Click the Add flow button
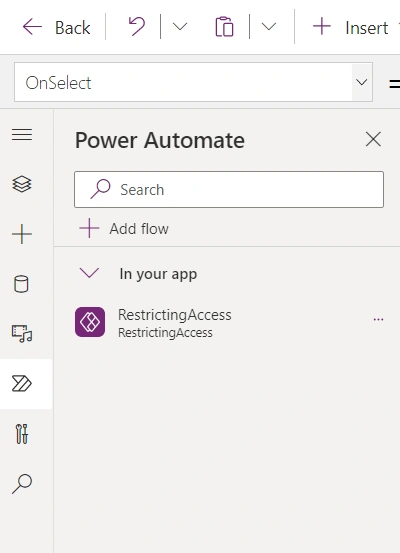Image resolution: width=400 pixels, height=553 pixels. 124,229
